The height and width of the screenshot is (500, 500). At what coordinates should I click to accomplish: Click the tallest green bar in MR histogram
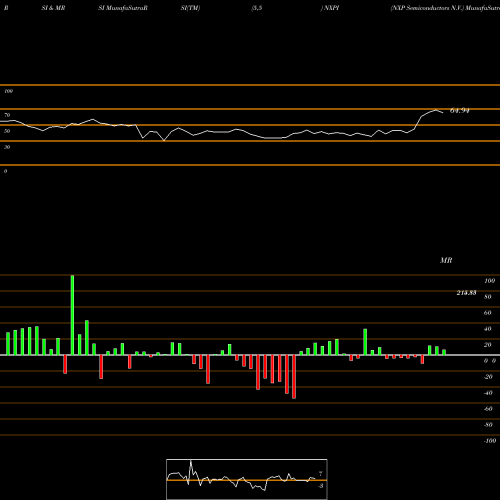[x=72, y=315]
